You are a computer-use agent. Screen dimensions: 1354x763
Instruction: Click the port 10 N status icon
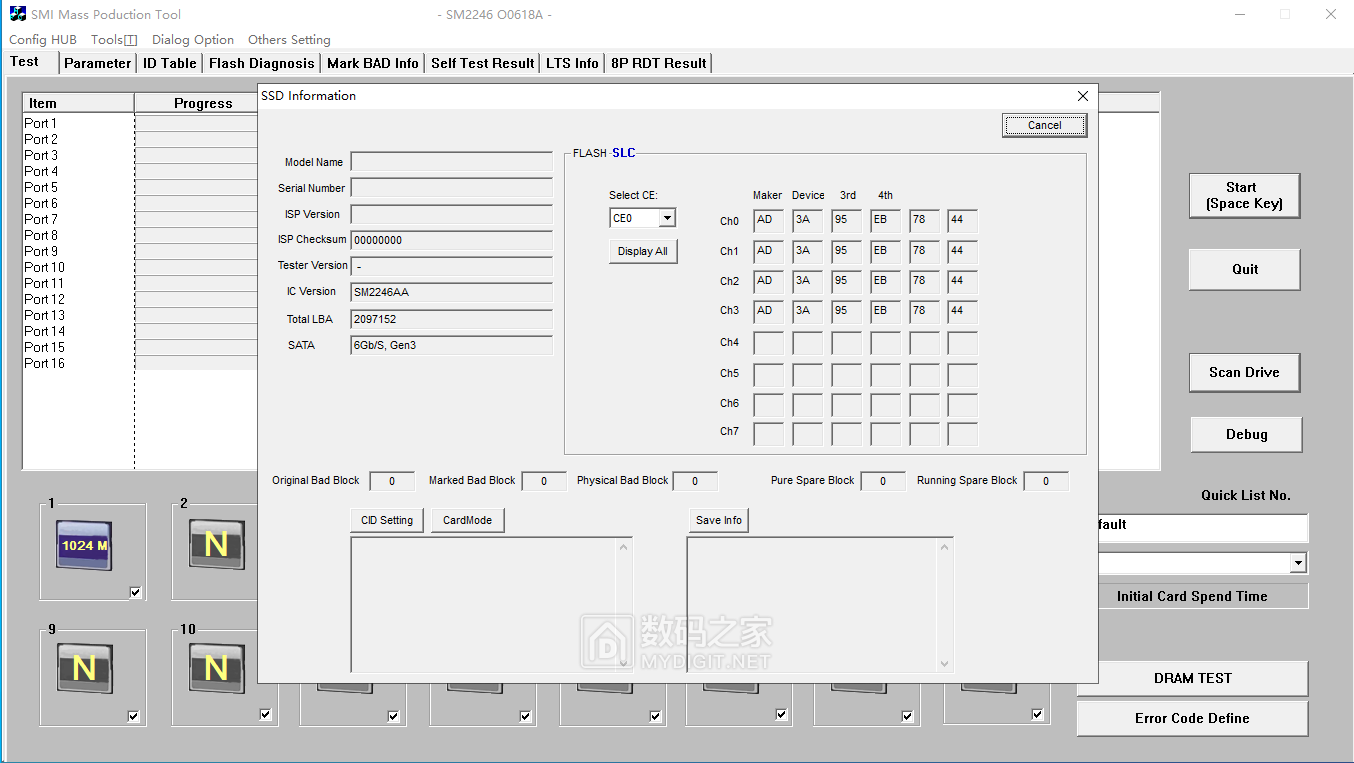(x=216, y=669)
